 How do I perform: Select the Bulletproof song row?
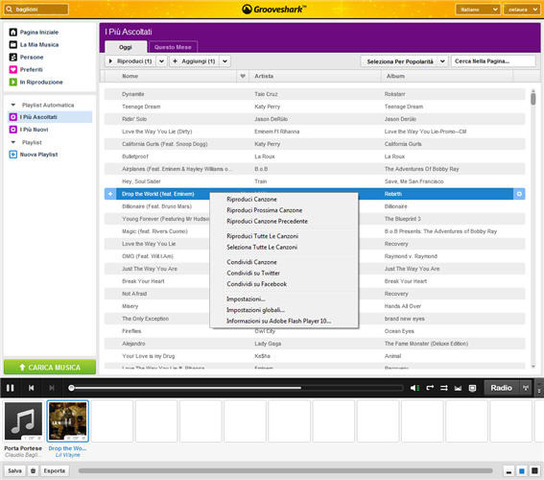315,156
